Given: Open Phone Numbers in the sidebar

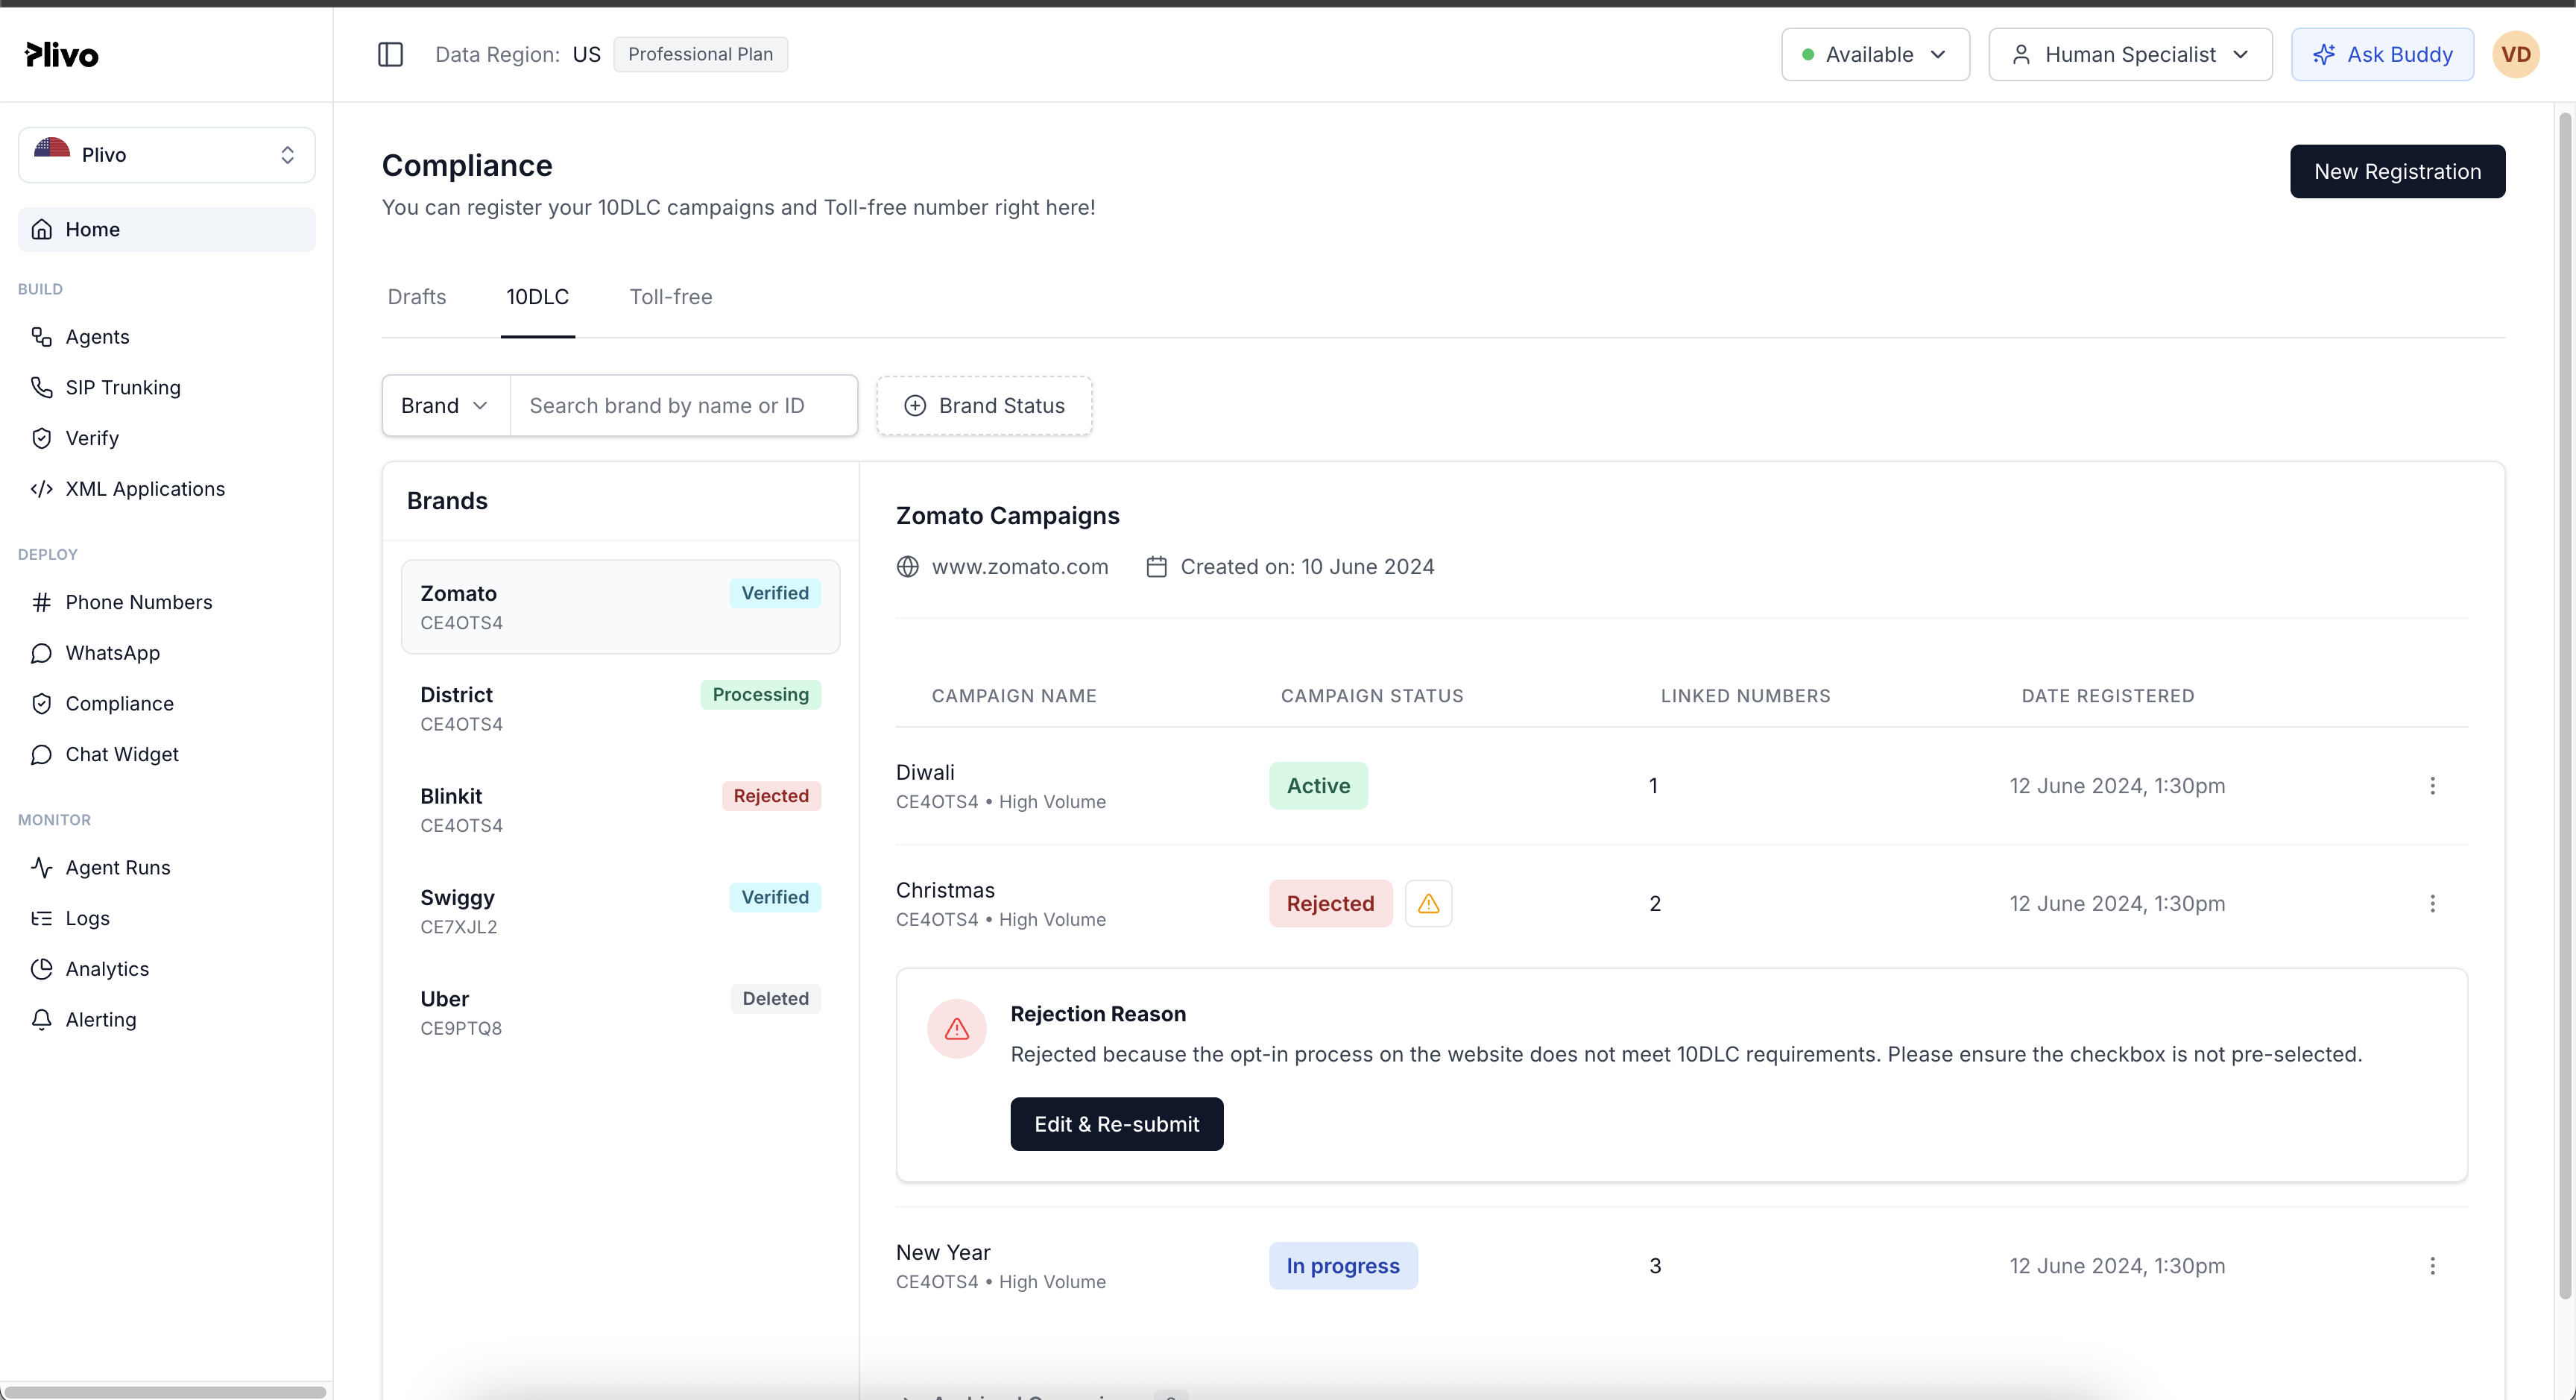Looking at the screenshot, I should pos(167,602).
